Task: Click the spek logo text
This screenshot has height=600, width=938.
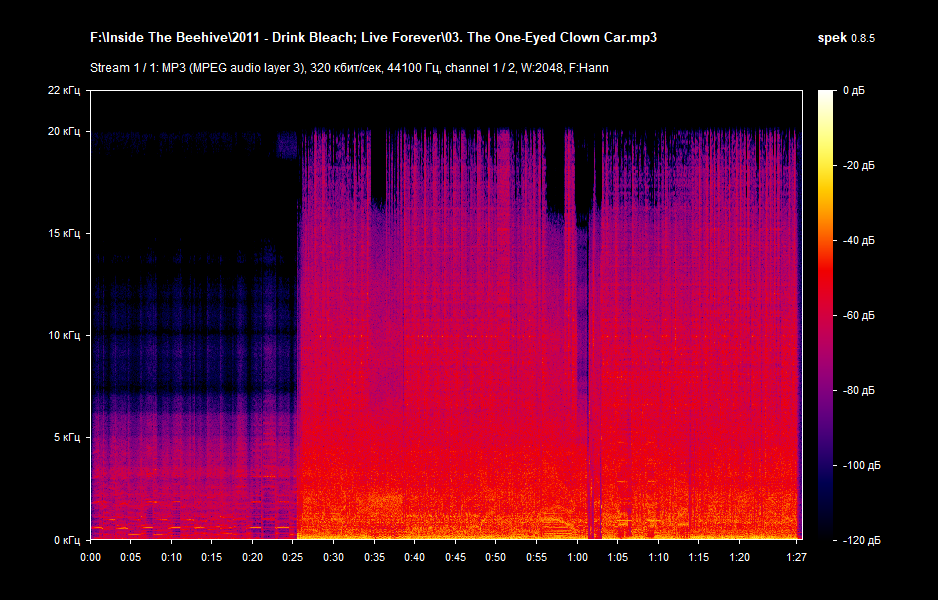Action: (831, 38)
